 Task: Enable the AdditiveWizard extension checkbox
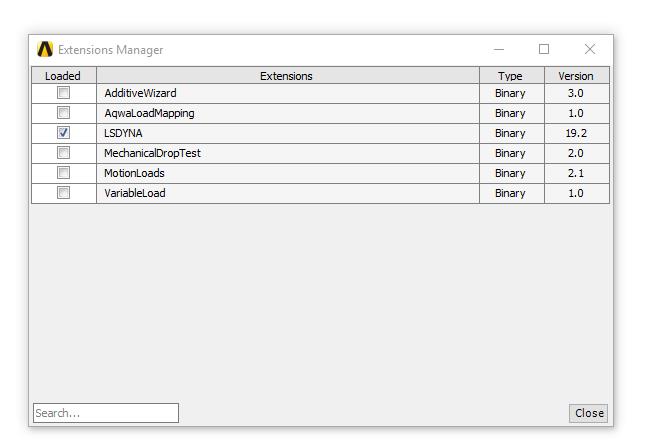64,93
